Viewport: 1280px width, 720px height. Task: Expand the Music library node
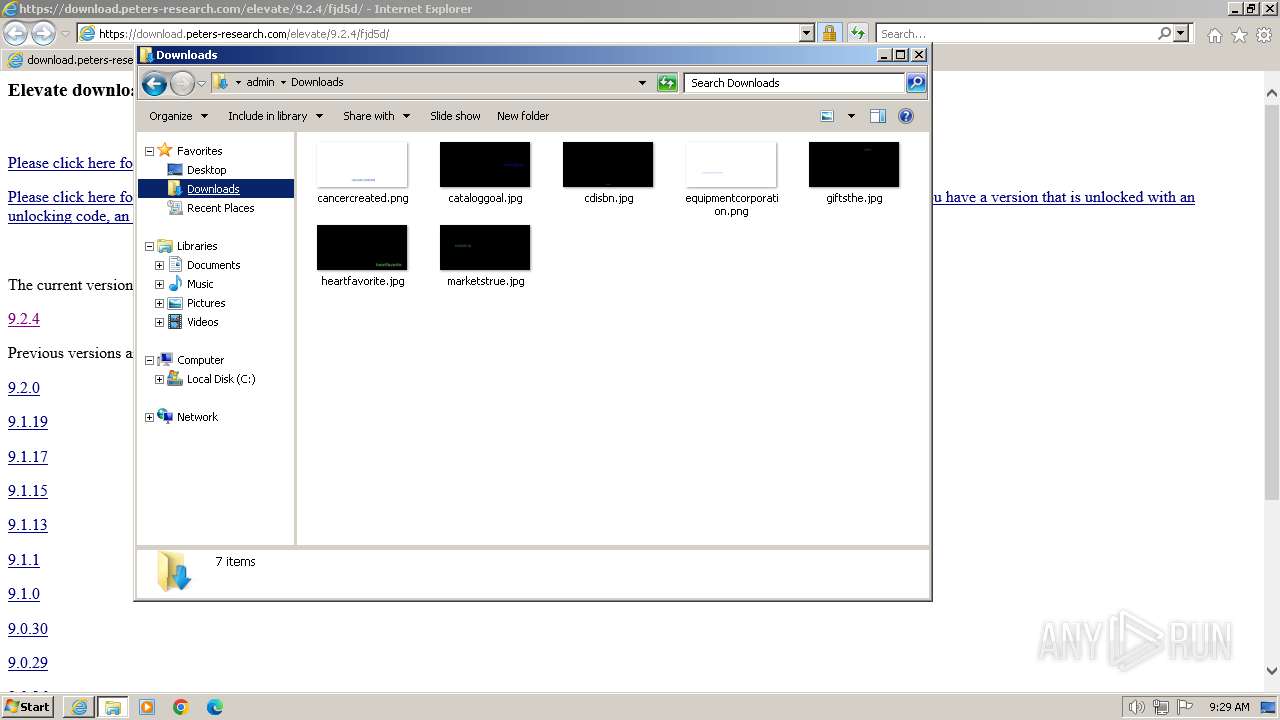pos(159,284)
